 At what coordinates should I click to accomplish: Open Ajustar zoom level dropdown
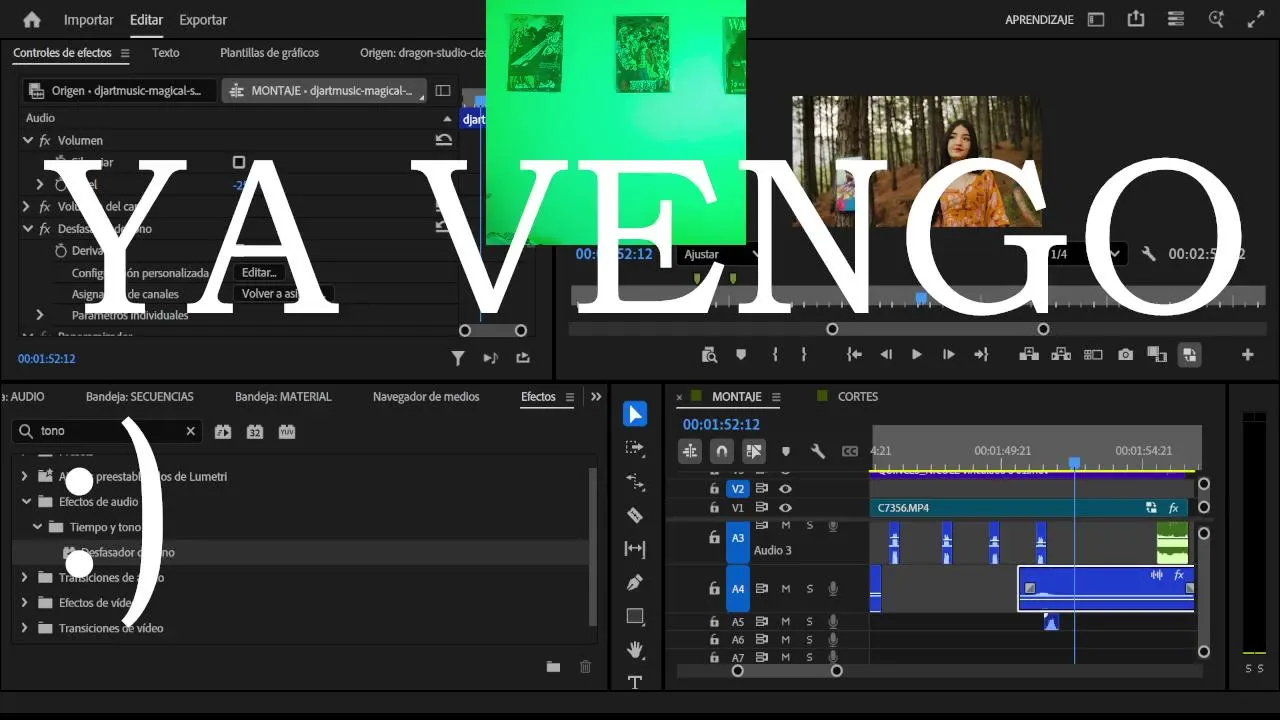(x=721, y=254)
